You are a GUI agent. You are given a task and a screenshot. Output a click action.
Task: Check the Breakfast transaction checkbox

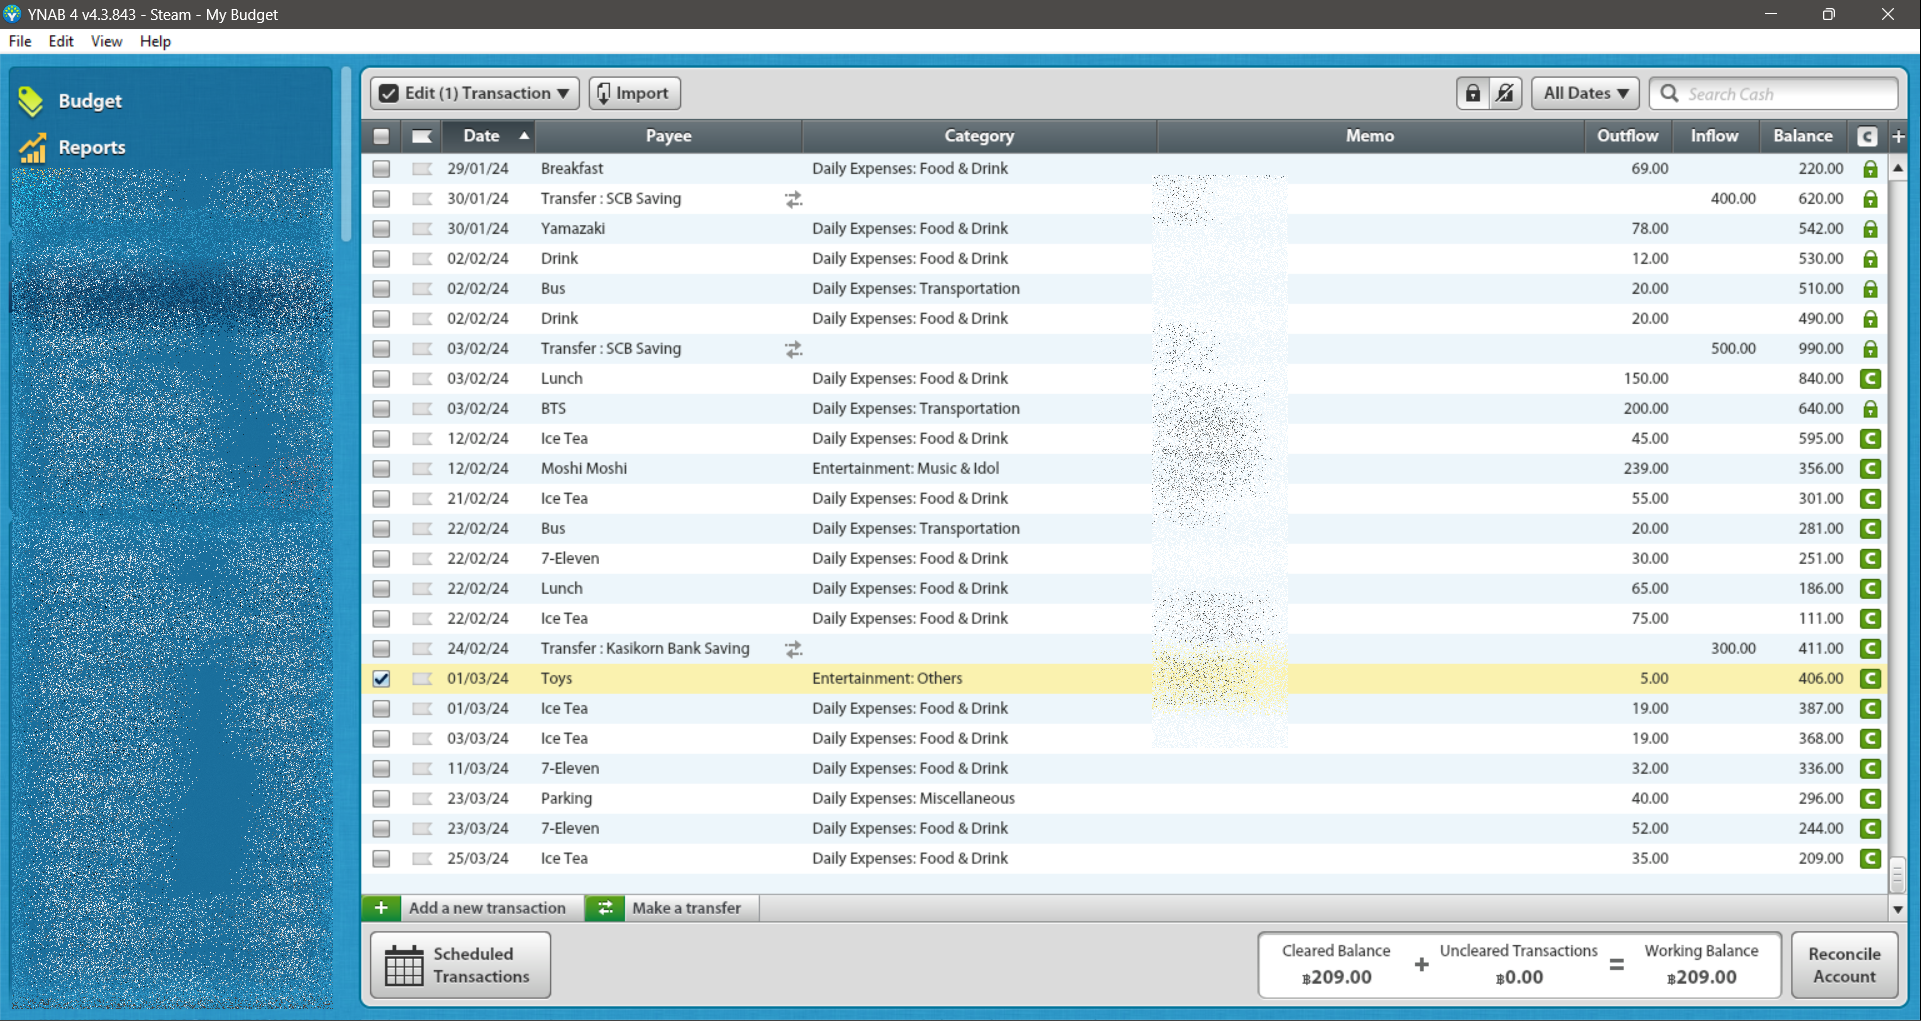pos(381,169)
